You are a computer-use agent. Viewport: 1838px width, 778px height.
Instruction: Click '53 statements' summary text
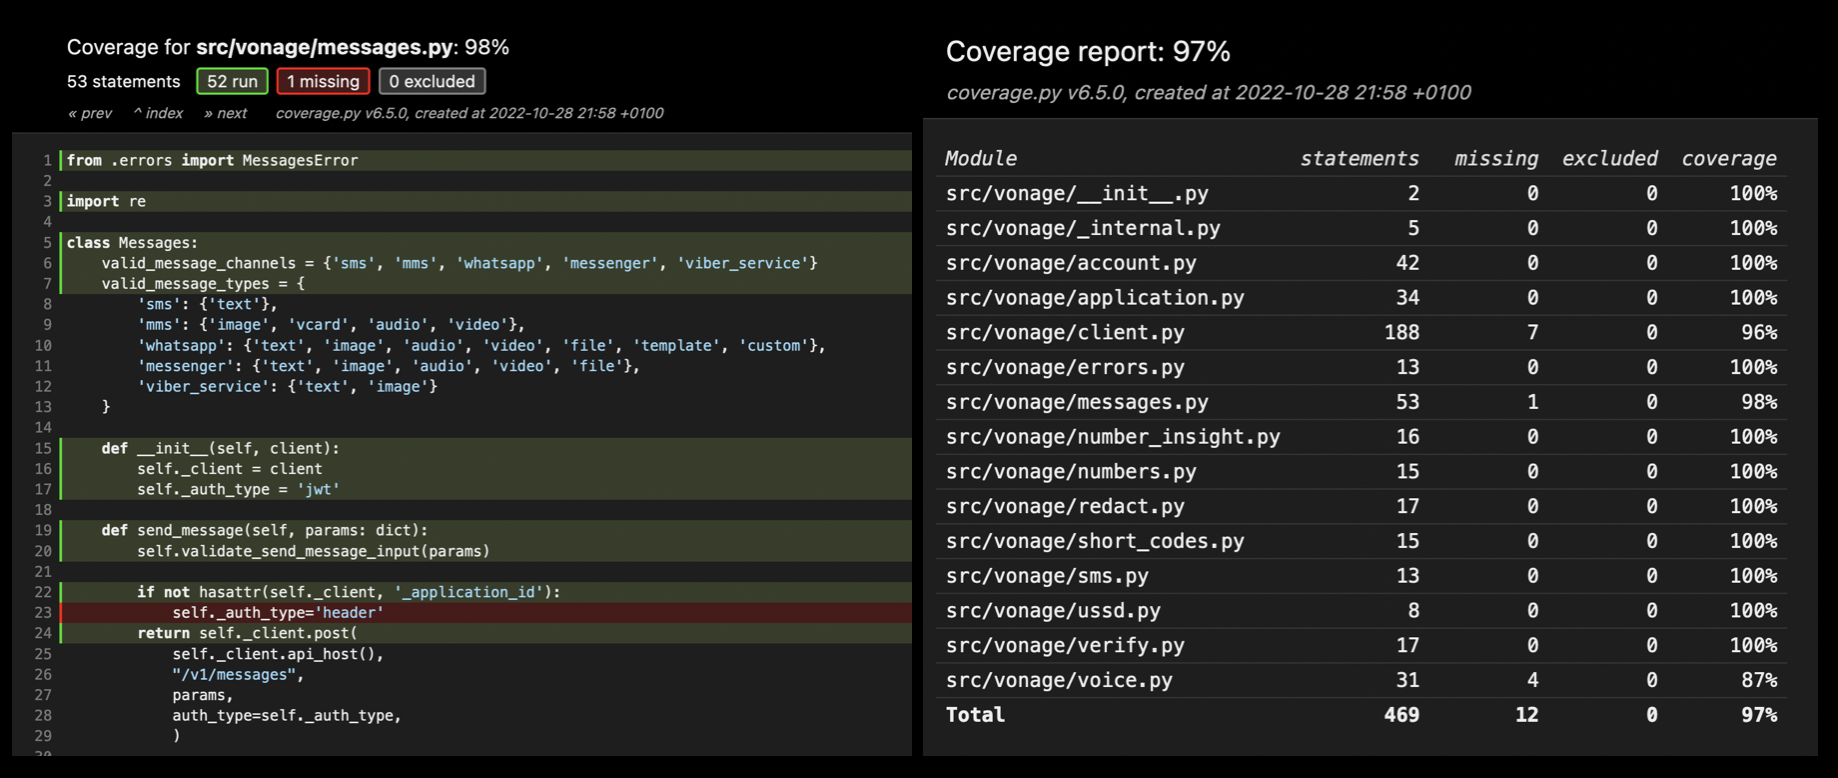(x=123, y=81)
